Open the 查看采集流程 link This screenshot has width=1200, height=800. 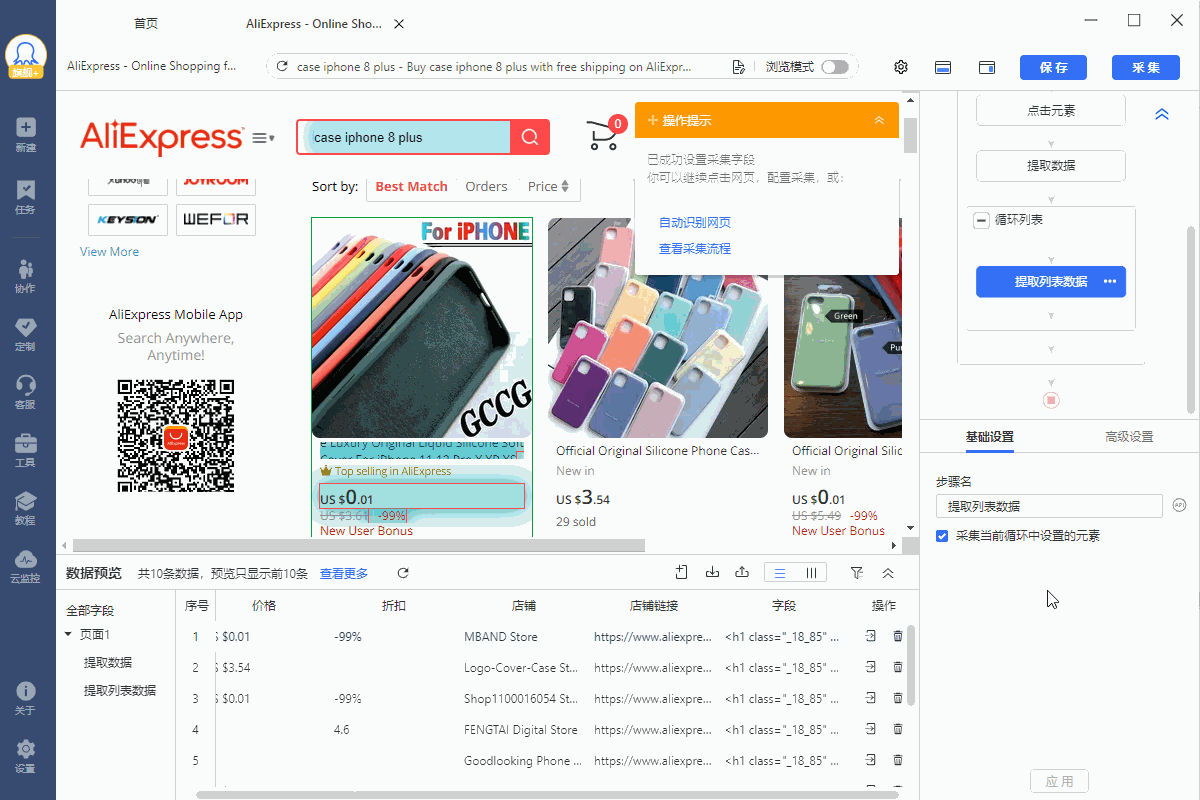coord(695,248)
